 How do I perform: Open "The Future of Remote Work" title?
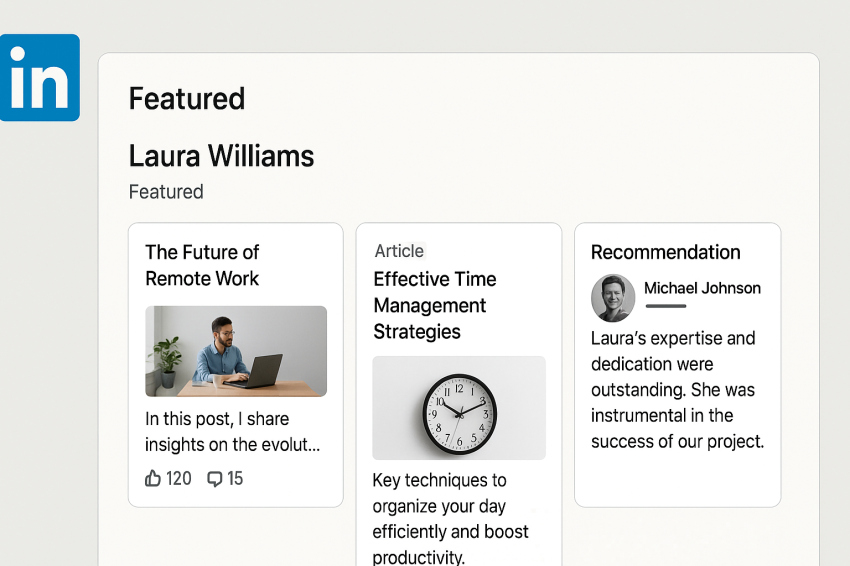[x=202, y=265]
